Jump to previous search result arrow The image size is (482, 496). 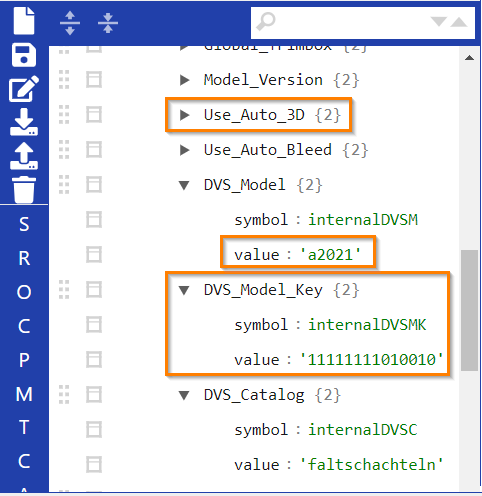click(459, 22)
